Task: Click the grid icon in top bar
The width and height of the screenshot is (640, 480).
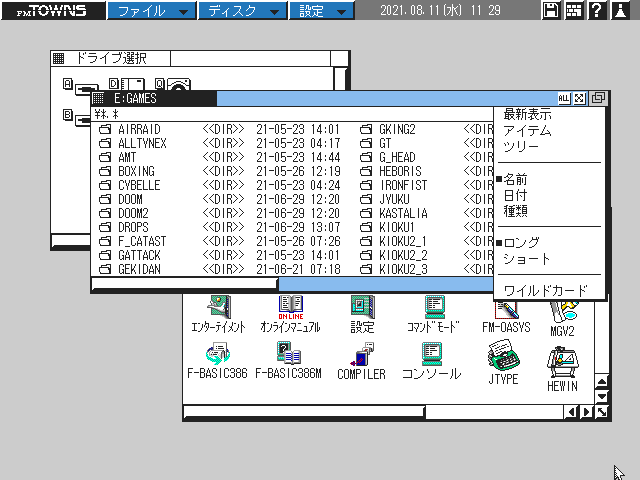Action: (x=573, y=10)
